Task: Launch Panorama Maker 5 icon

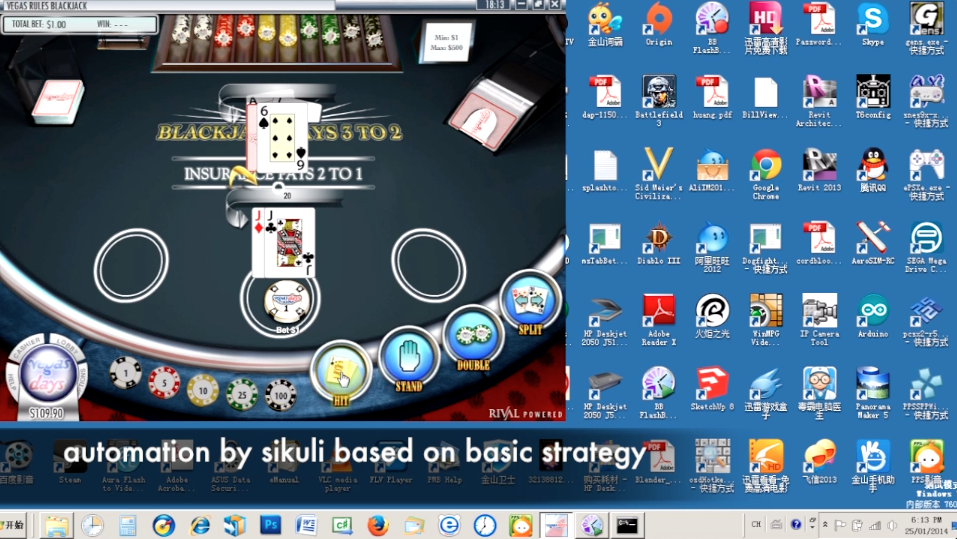Action: 873,392
